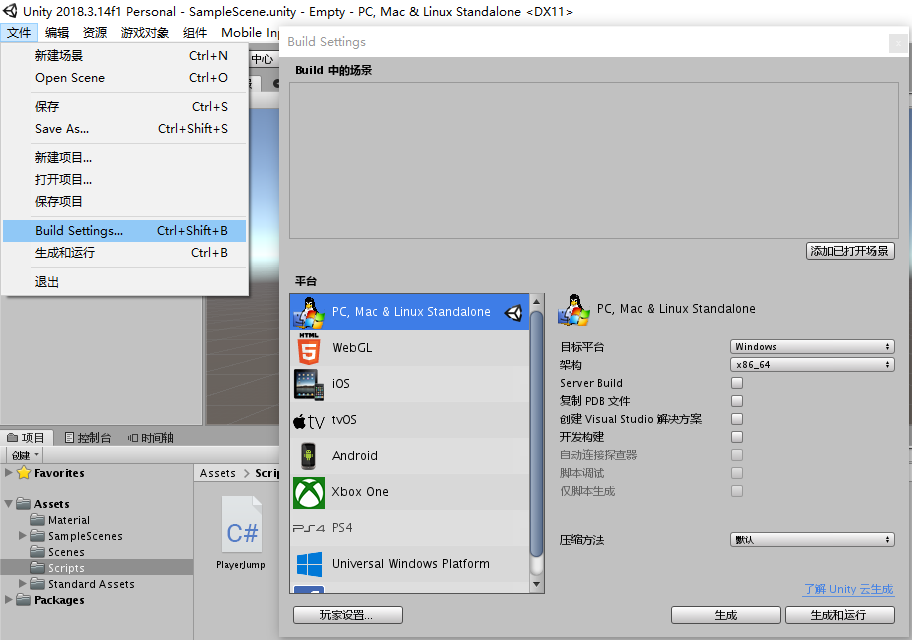Open the 资源 menu
912x640 pixels.
tap(95, 33)
